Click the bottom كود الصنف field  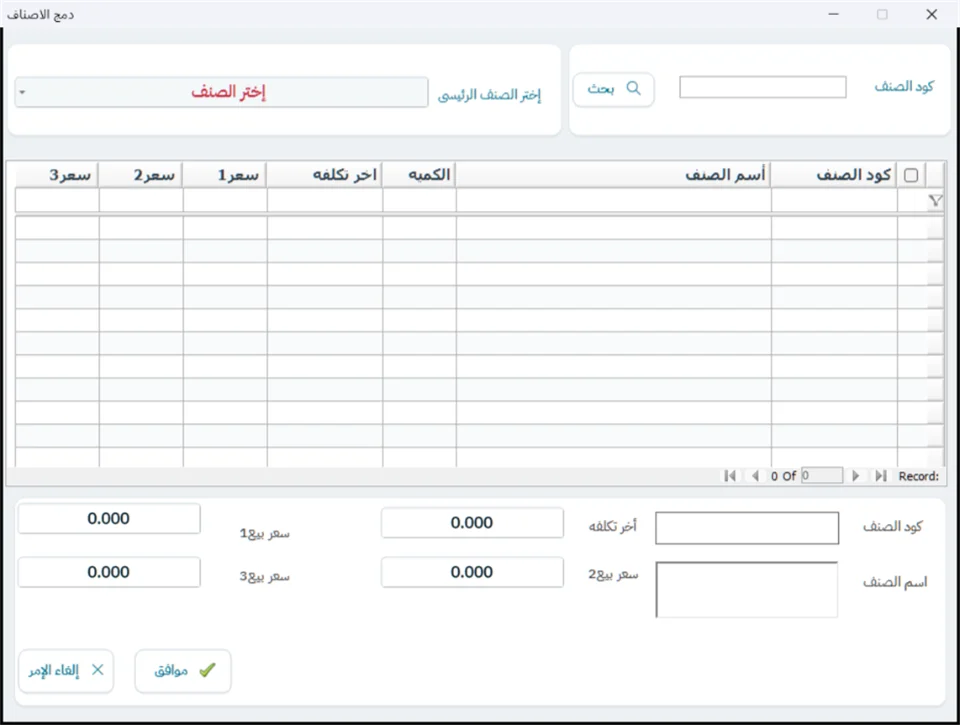(747, 528)
